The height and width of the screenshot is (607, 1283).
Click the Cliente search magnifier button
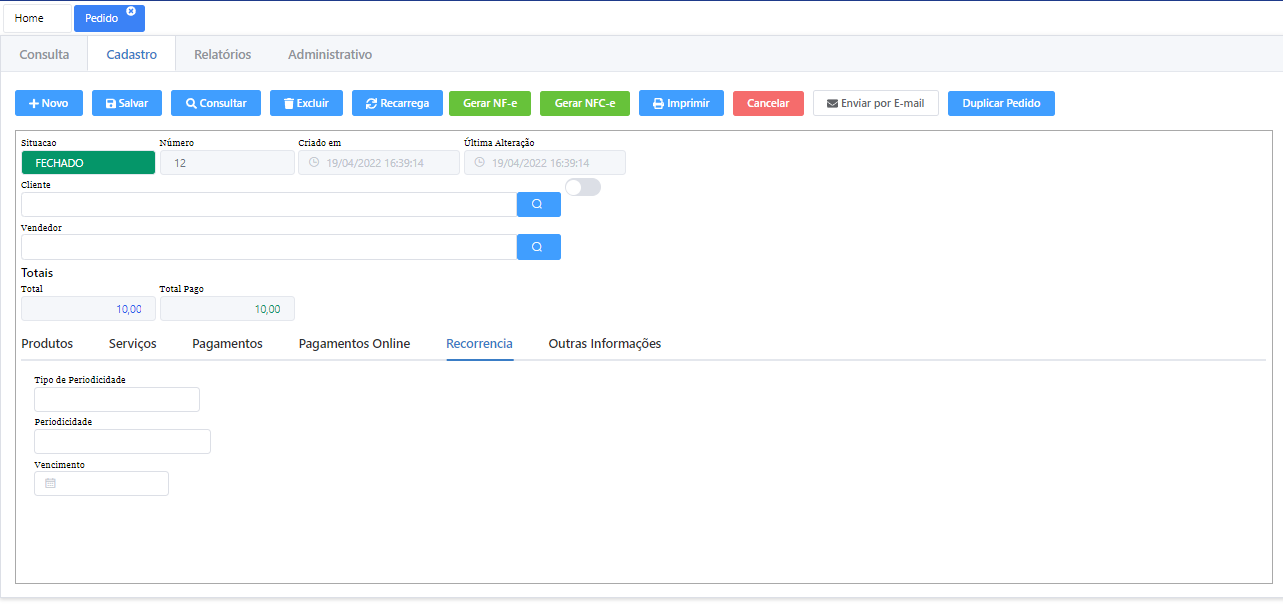coord(538,204)
